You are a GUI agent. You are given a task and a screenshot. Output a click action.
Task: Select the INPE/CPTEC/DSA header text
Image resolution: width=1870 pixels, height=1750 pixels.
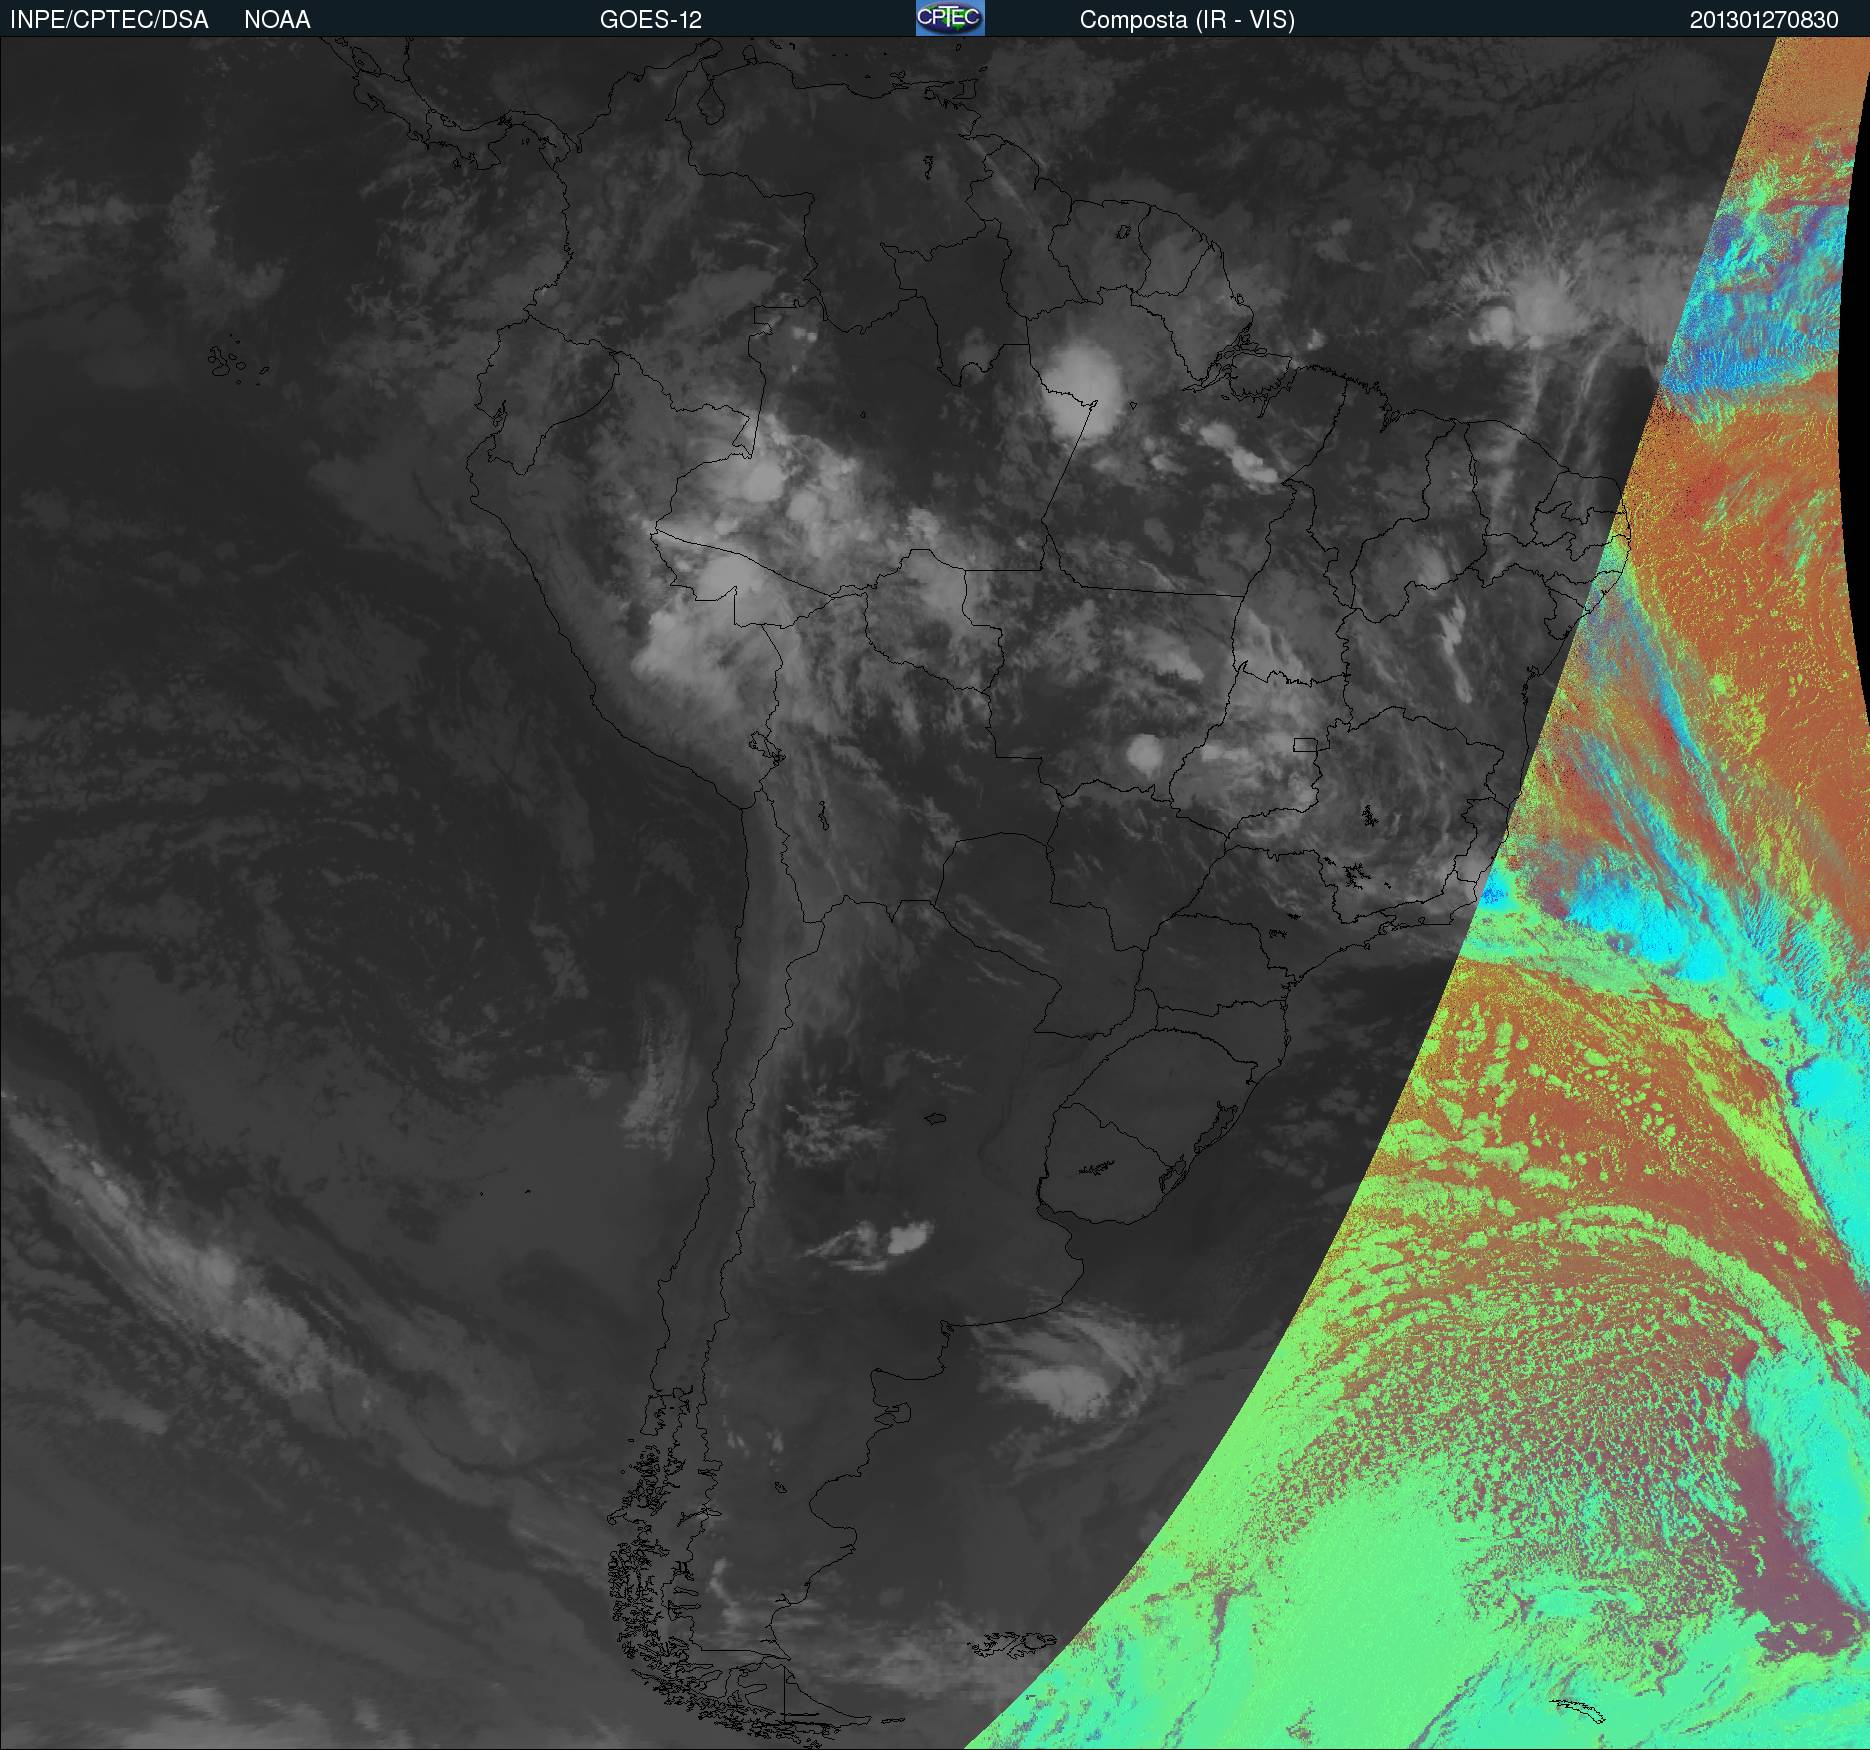coord(109,20)
